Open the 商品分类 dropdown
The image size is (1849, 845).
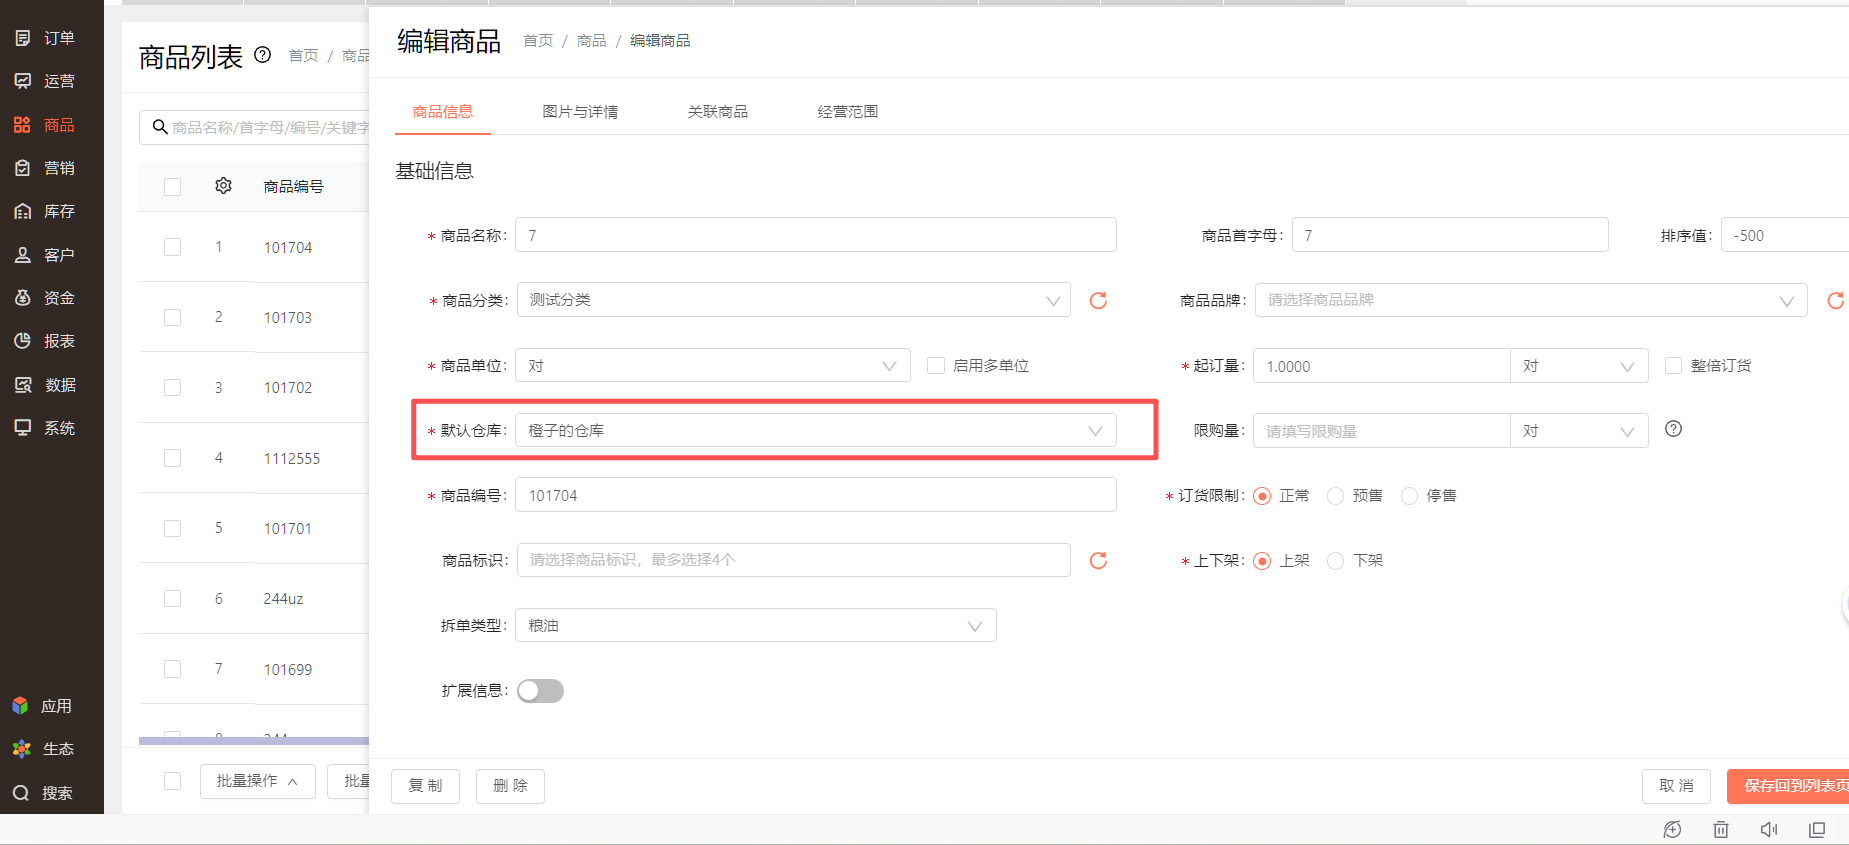tap(794, 300)
